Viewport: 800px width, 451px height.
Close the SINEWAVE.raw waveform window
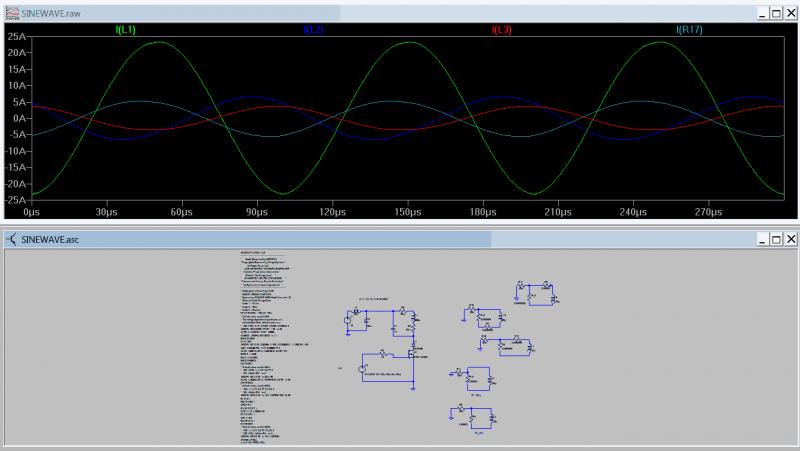790,13
